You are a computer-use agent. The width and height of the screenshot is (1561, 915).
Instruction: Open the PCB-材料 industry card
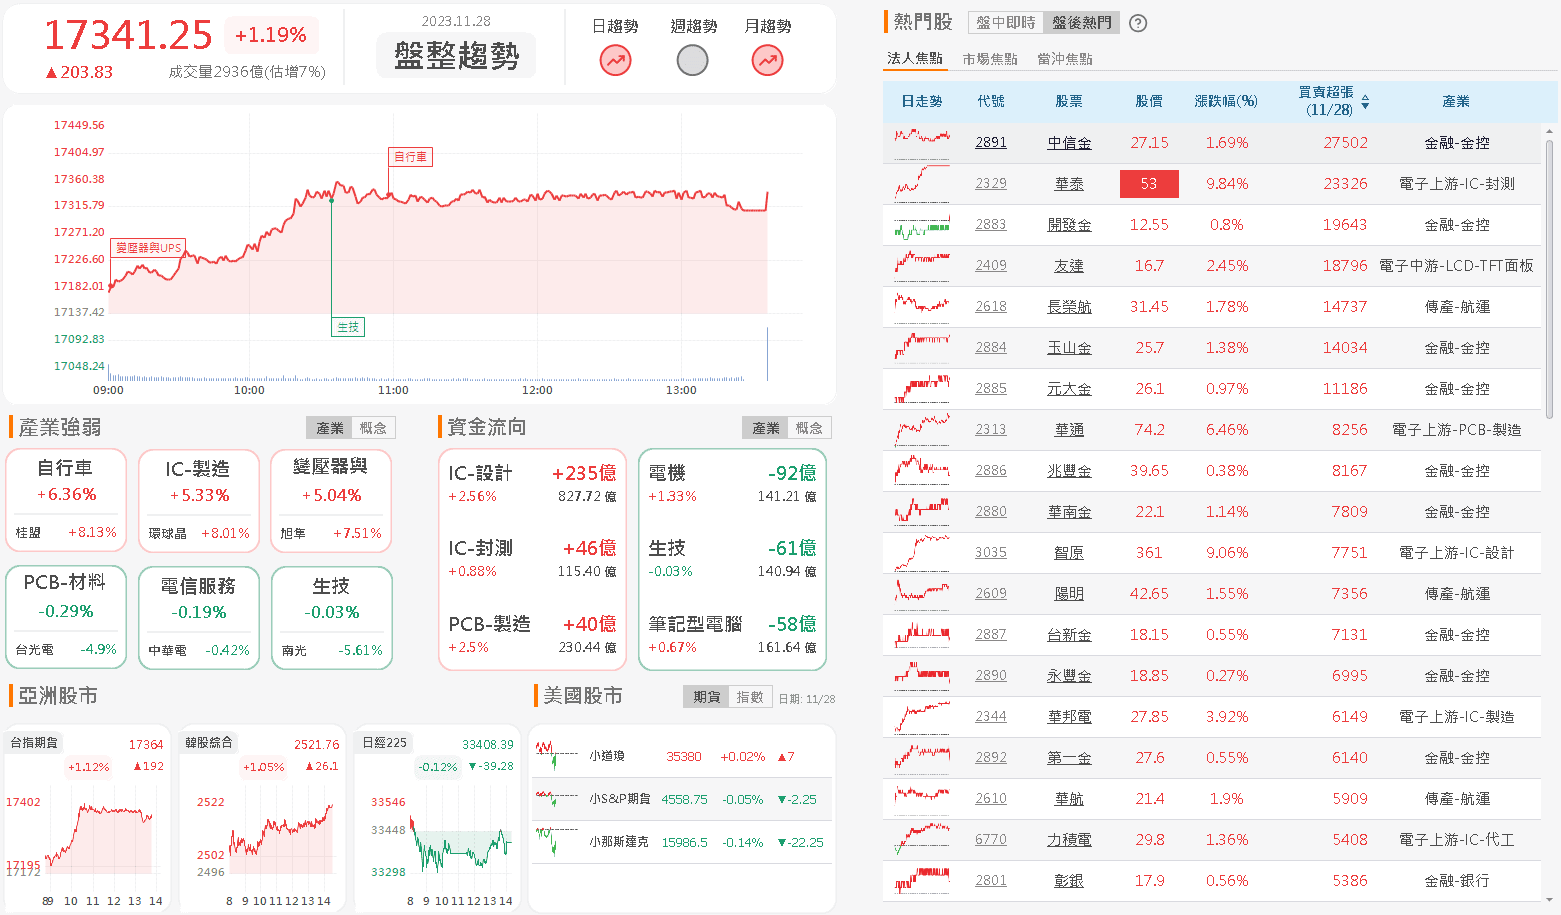tap(67, 618)
